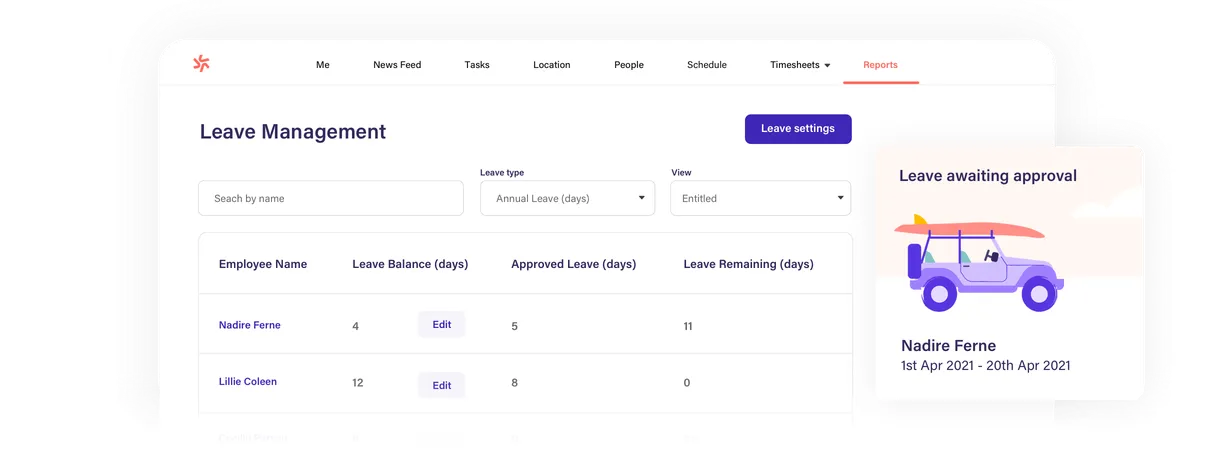Focus the Search by name field
Screen dimensions: 1216x460
(x=331, y=198)
